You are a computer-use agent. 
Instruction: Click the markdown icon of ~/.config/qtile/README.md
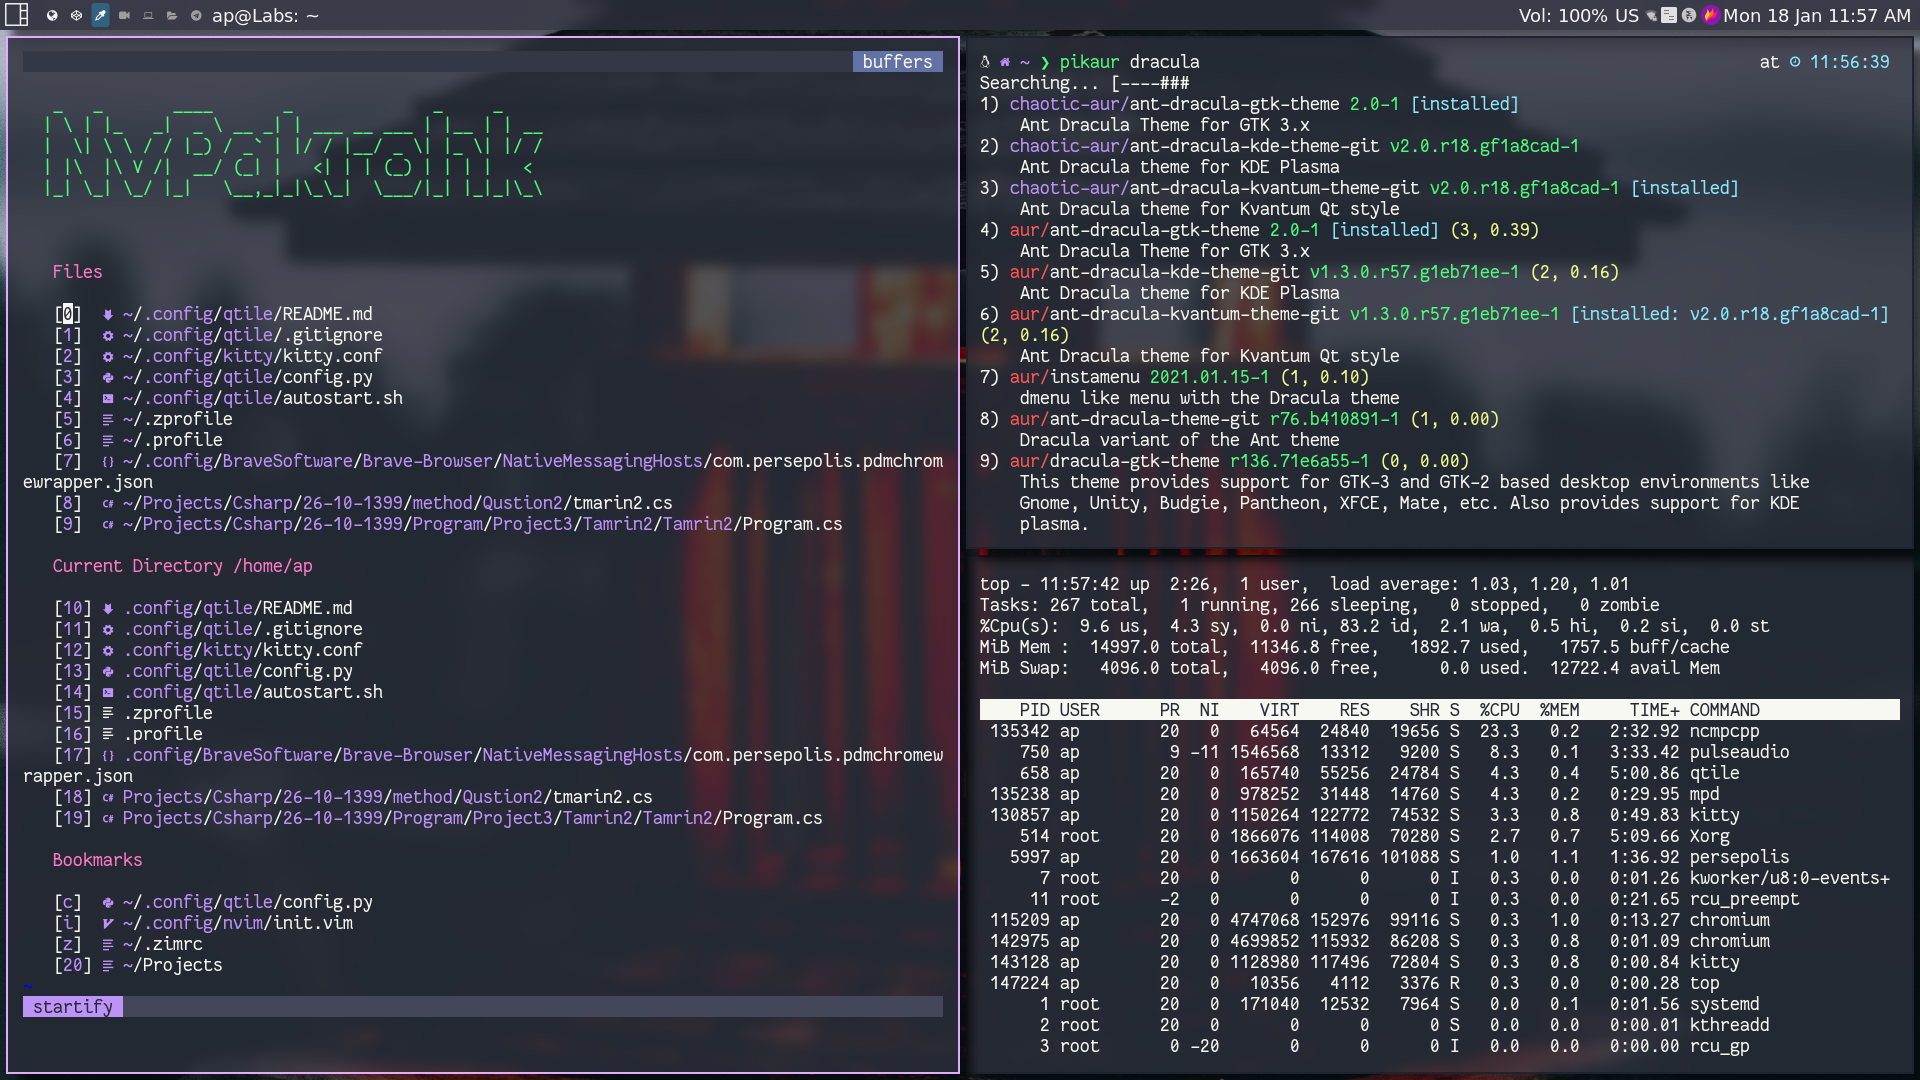coord(108,314)
